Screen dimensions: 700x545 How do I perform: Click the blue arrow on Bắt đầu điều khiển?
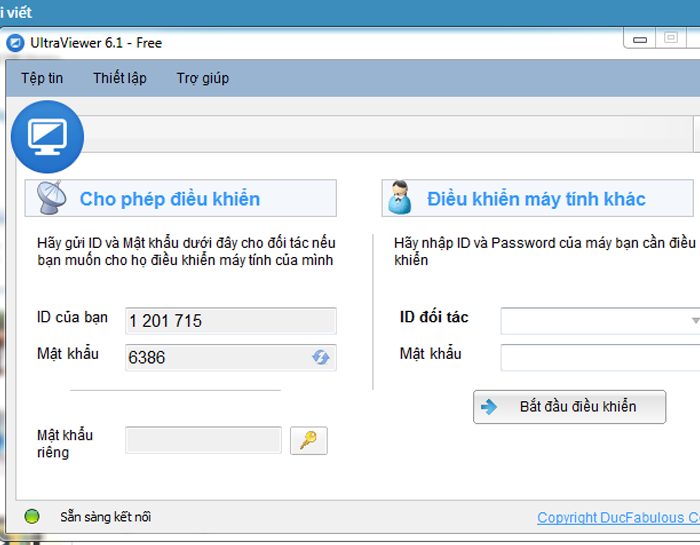[488, 407]
